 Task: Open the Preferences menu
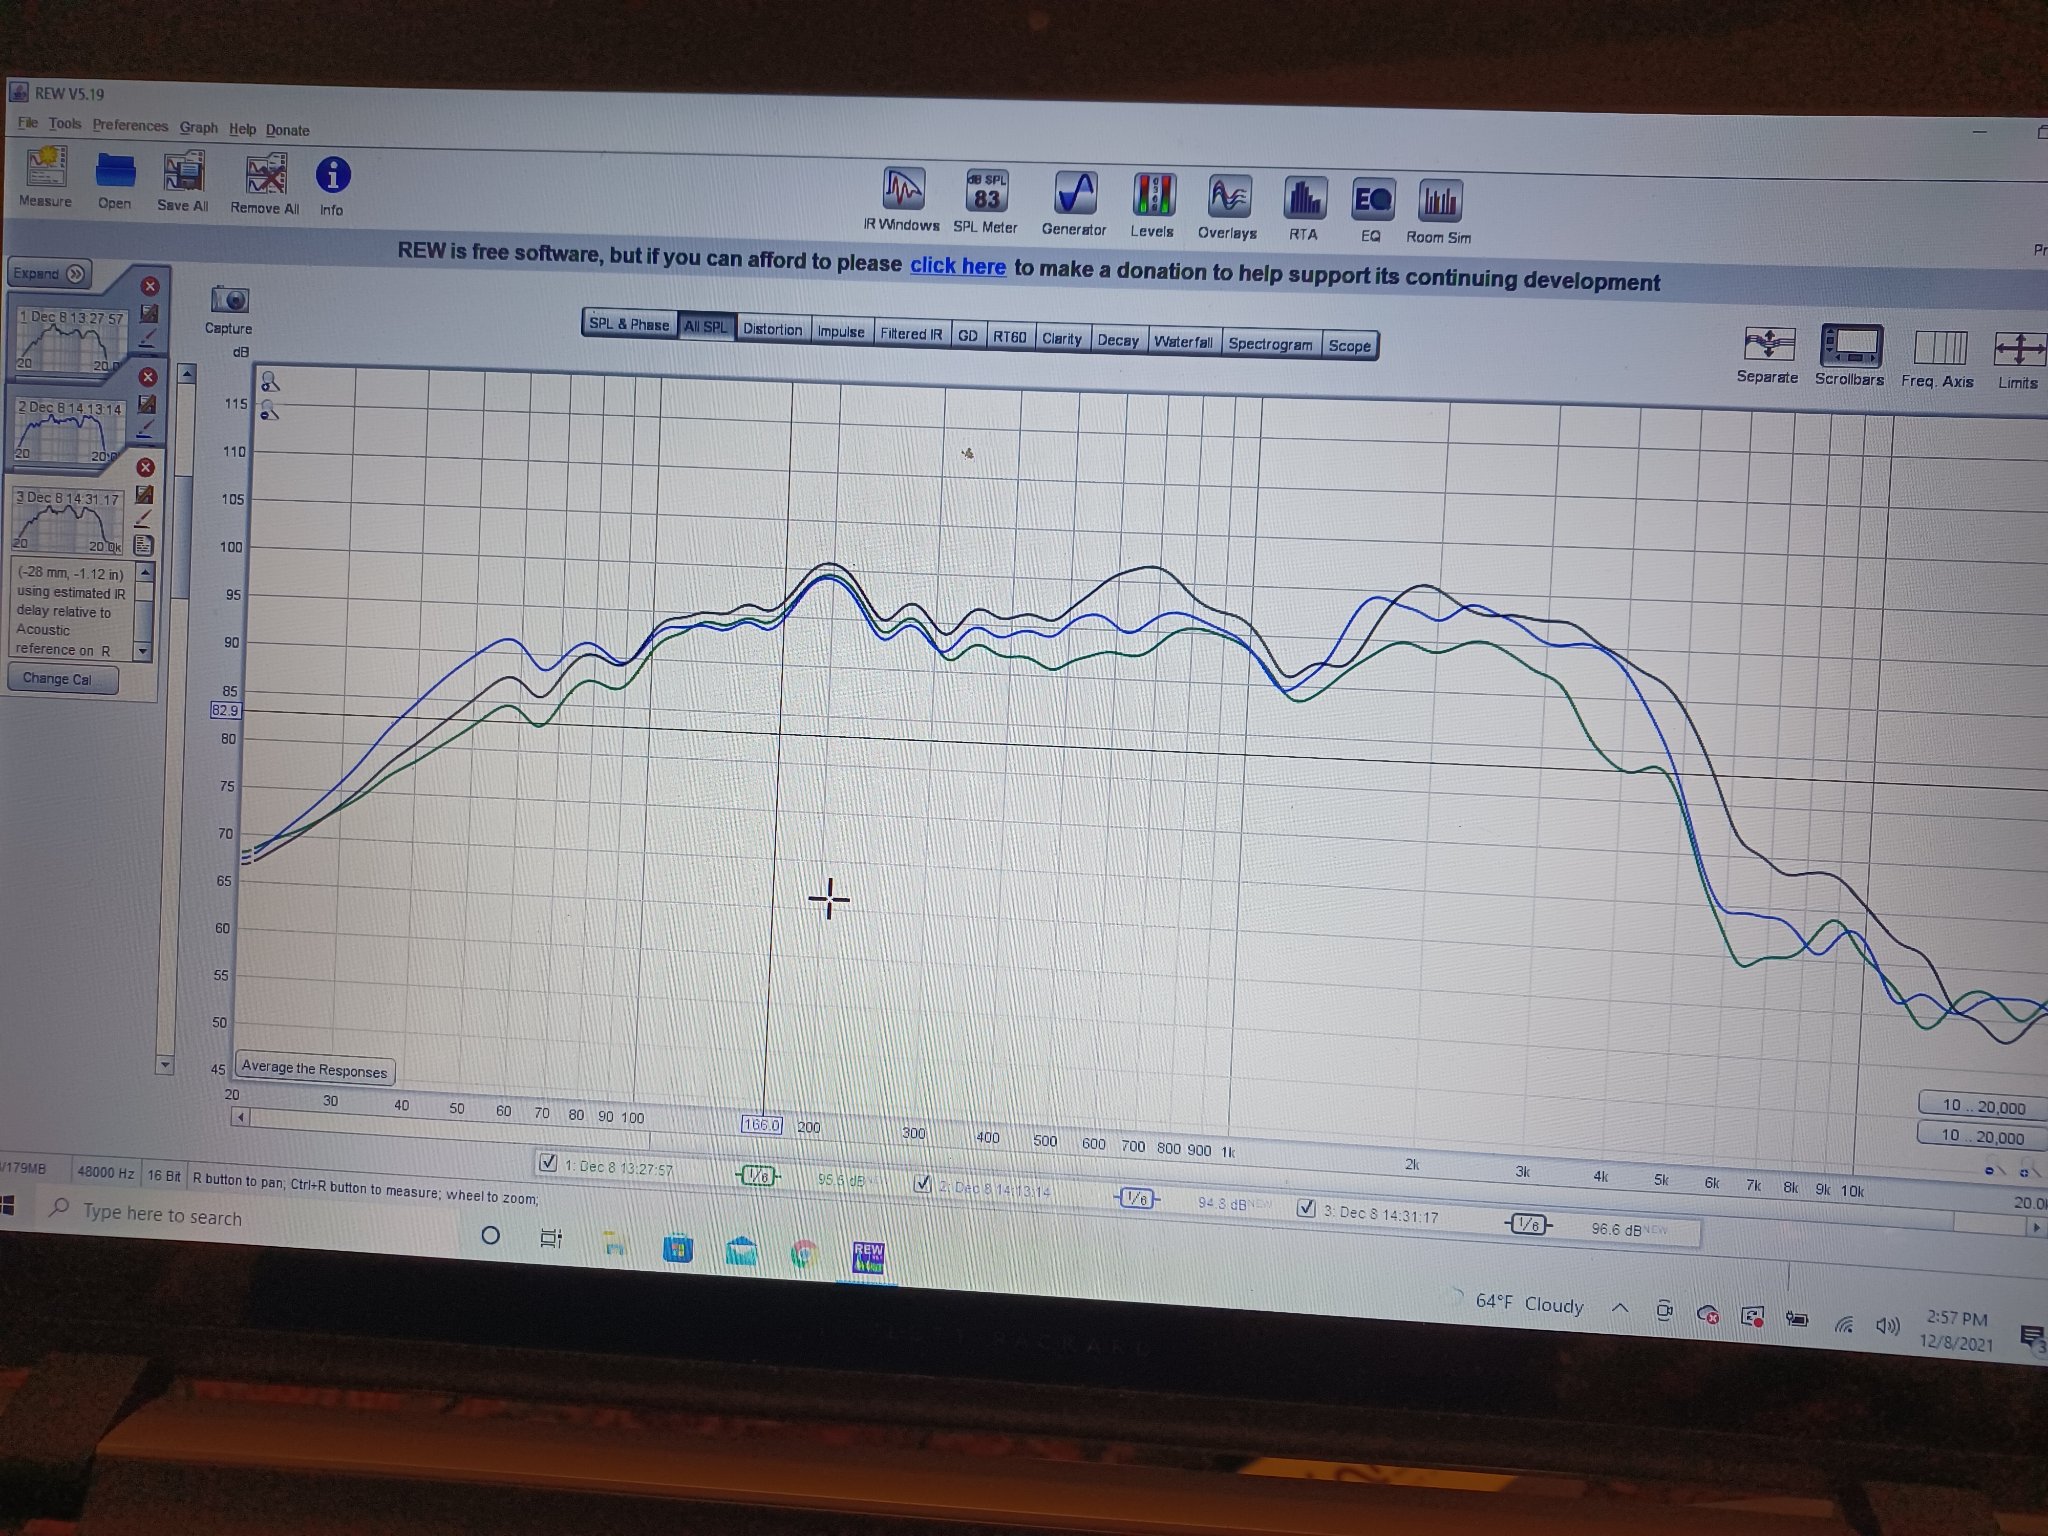point(130,125)
